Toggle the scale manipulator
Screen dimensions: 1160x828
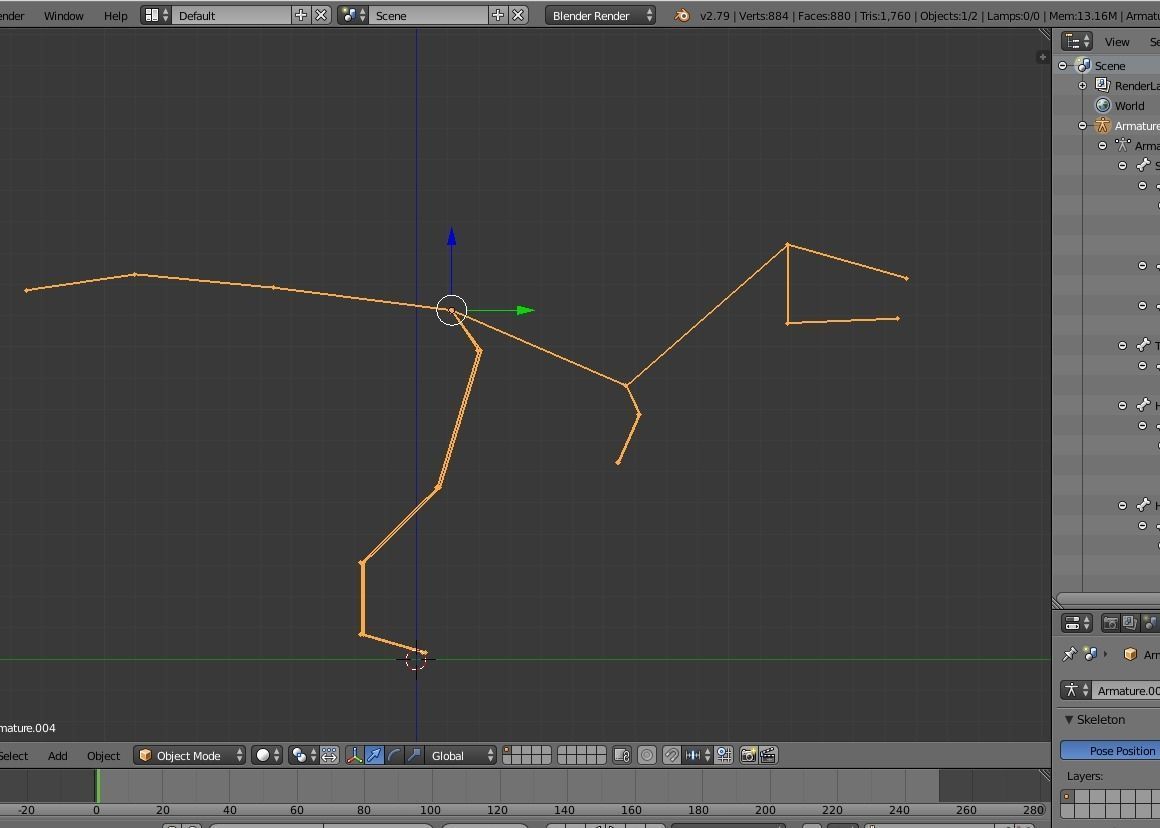pos(414,755)
